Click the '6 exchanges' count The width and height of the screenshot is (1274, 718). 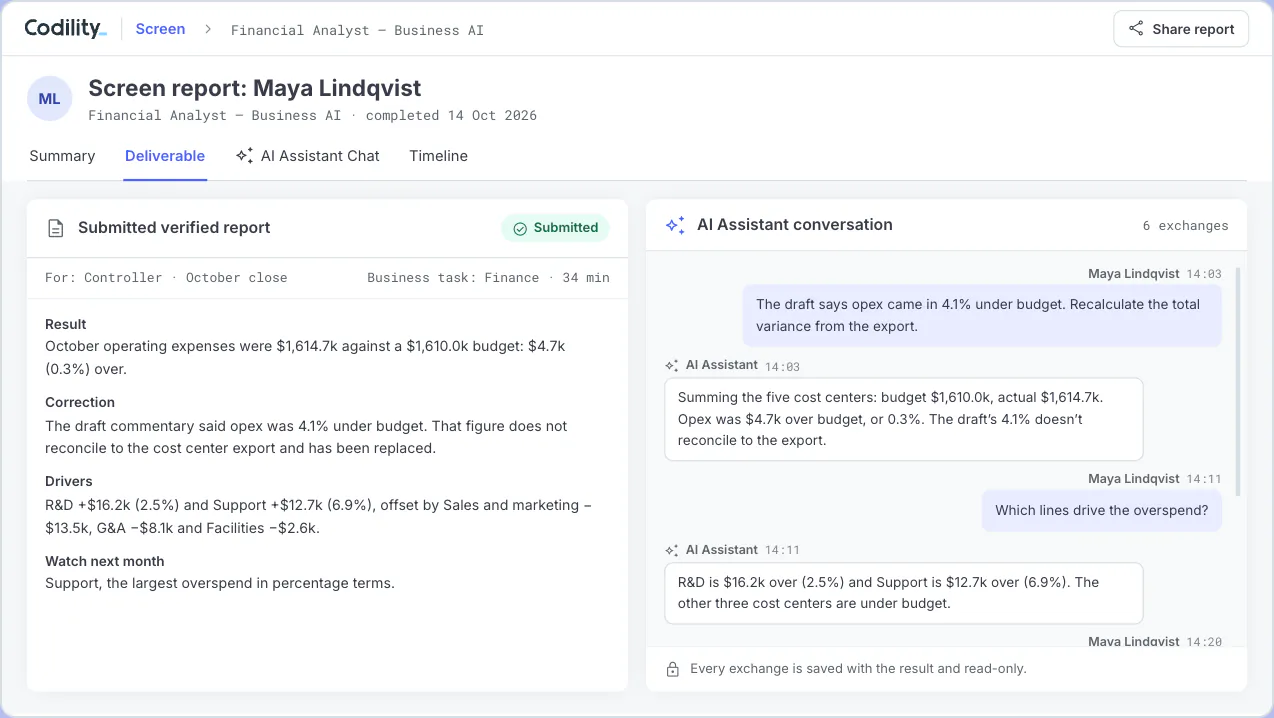pos(1185,226)
